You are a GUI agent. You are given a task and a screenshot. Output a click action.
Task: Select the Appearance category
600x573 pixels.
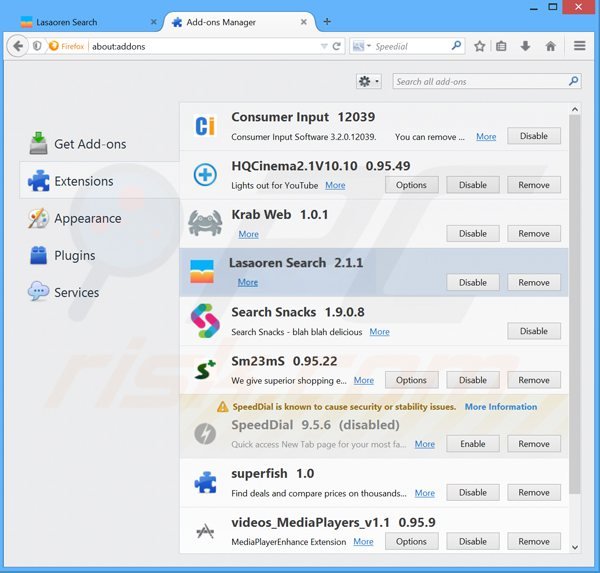click(99, 218)
